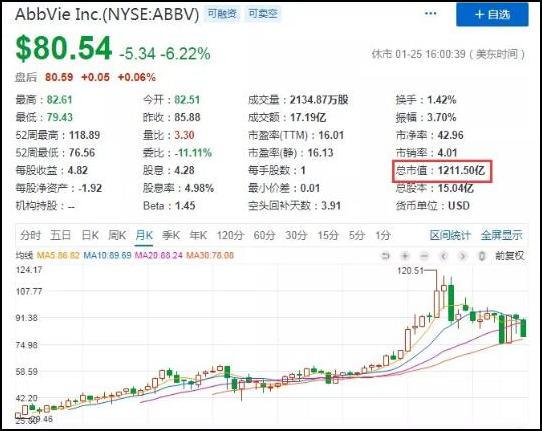Add ABBV to watchlist with +自选 button
Screen dimensions: 542x431
[x=492, y=15]
